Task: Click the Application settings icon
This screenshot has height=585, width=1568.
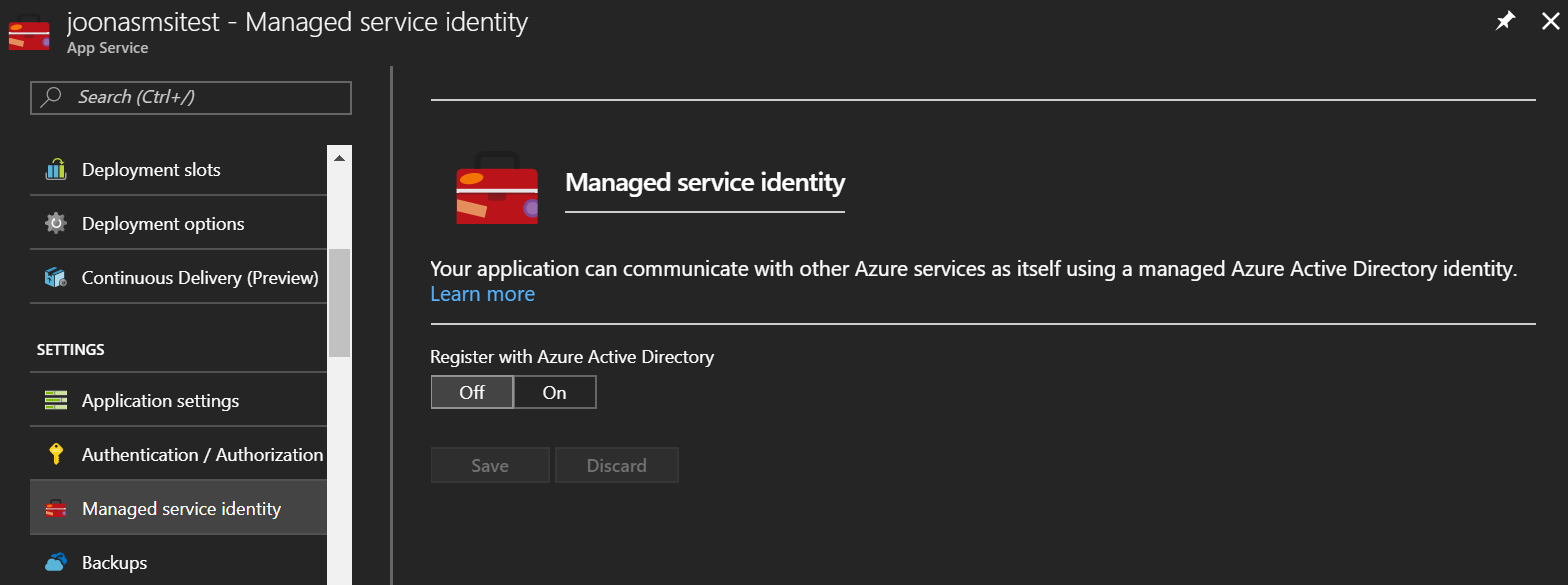Action: pyautogui.click(x=56, y=401)
